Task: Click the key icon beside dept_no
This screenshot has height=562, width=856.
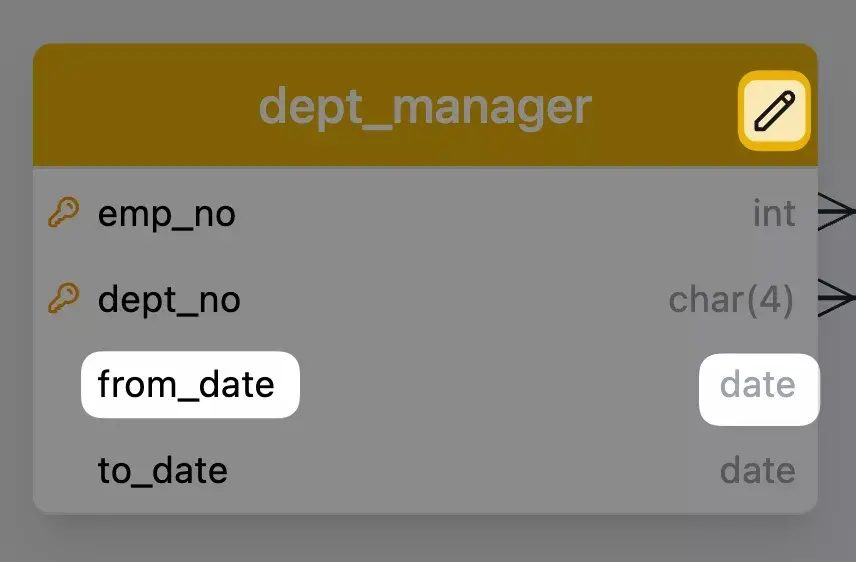Action: coord(63,298)
